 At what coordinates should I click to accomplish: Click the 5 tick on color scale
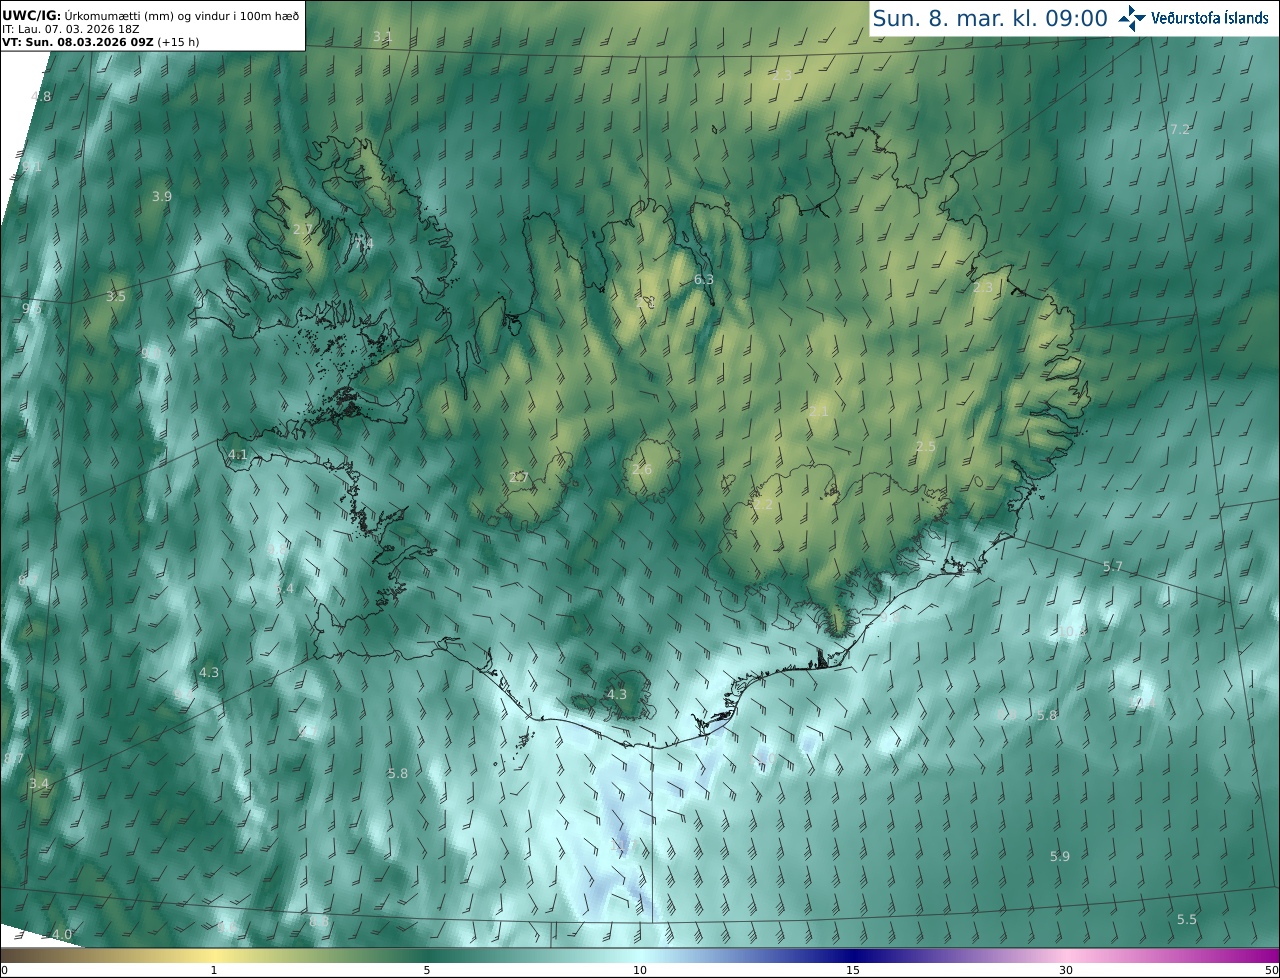click(427, 970)
